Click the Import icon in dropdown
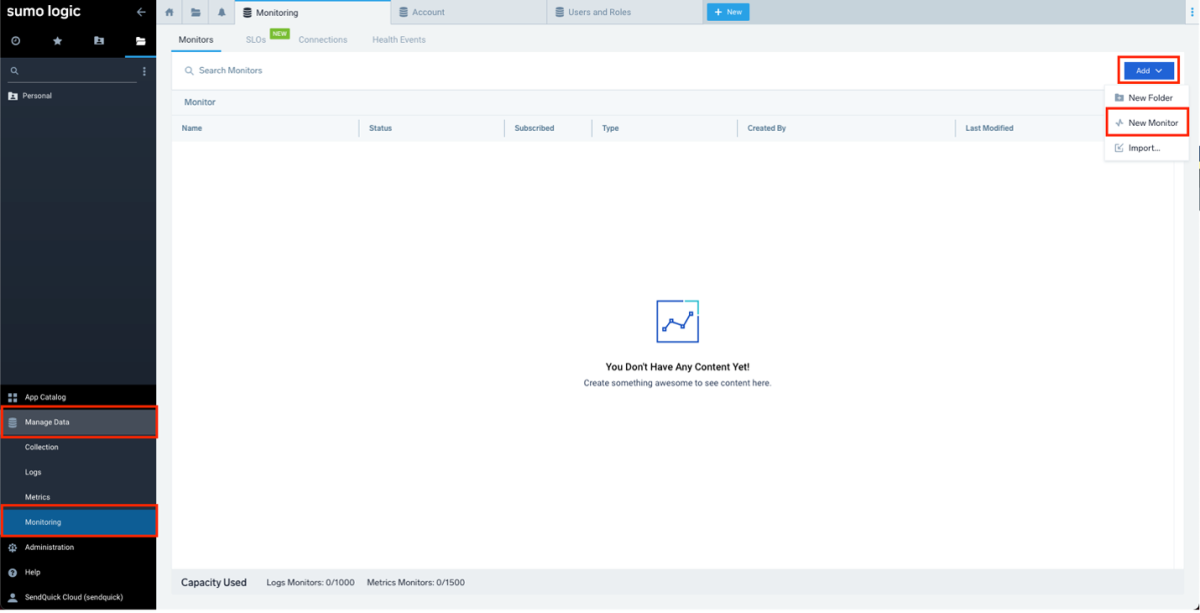This screenshot has width=1200, height=613. coord(1119,148)
